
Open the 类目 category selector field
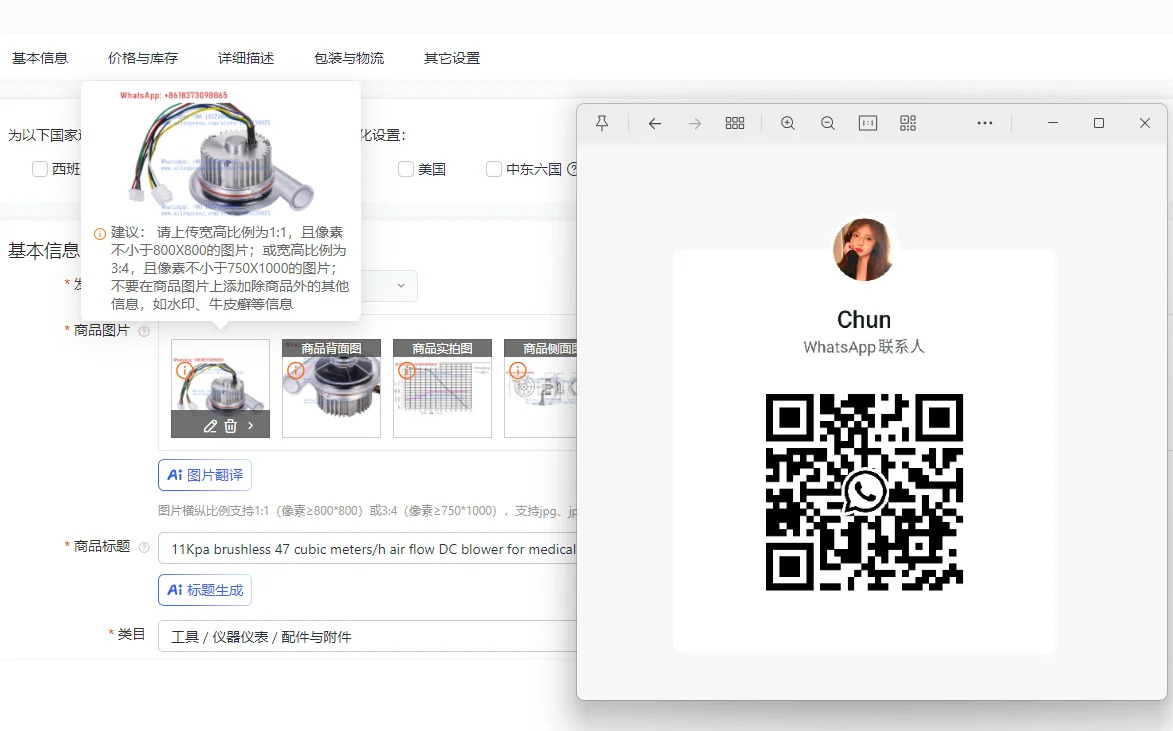tap(367, 636)
